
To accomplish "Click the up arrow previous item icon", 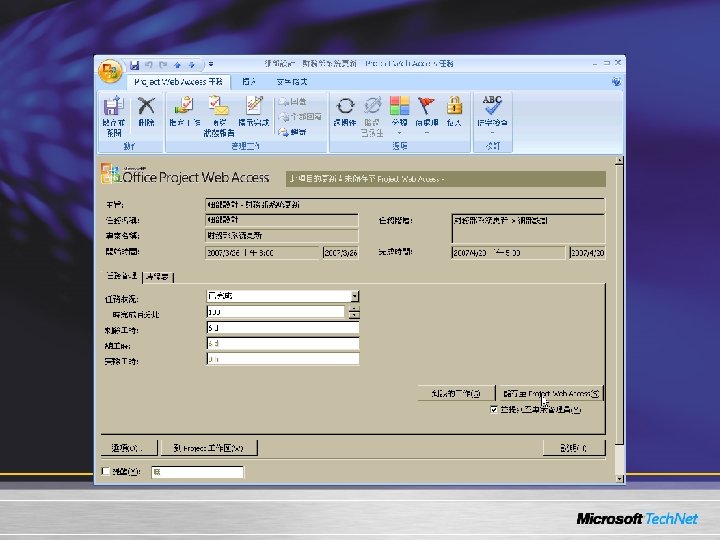I will point(177,65).
